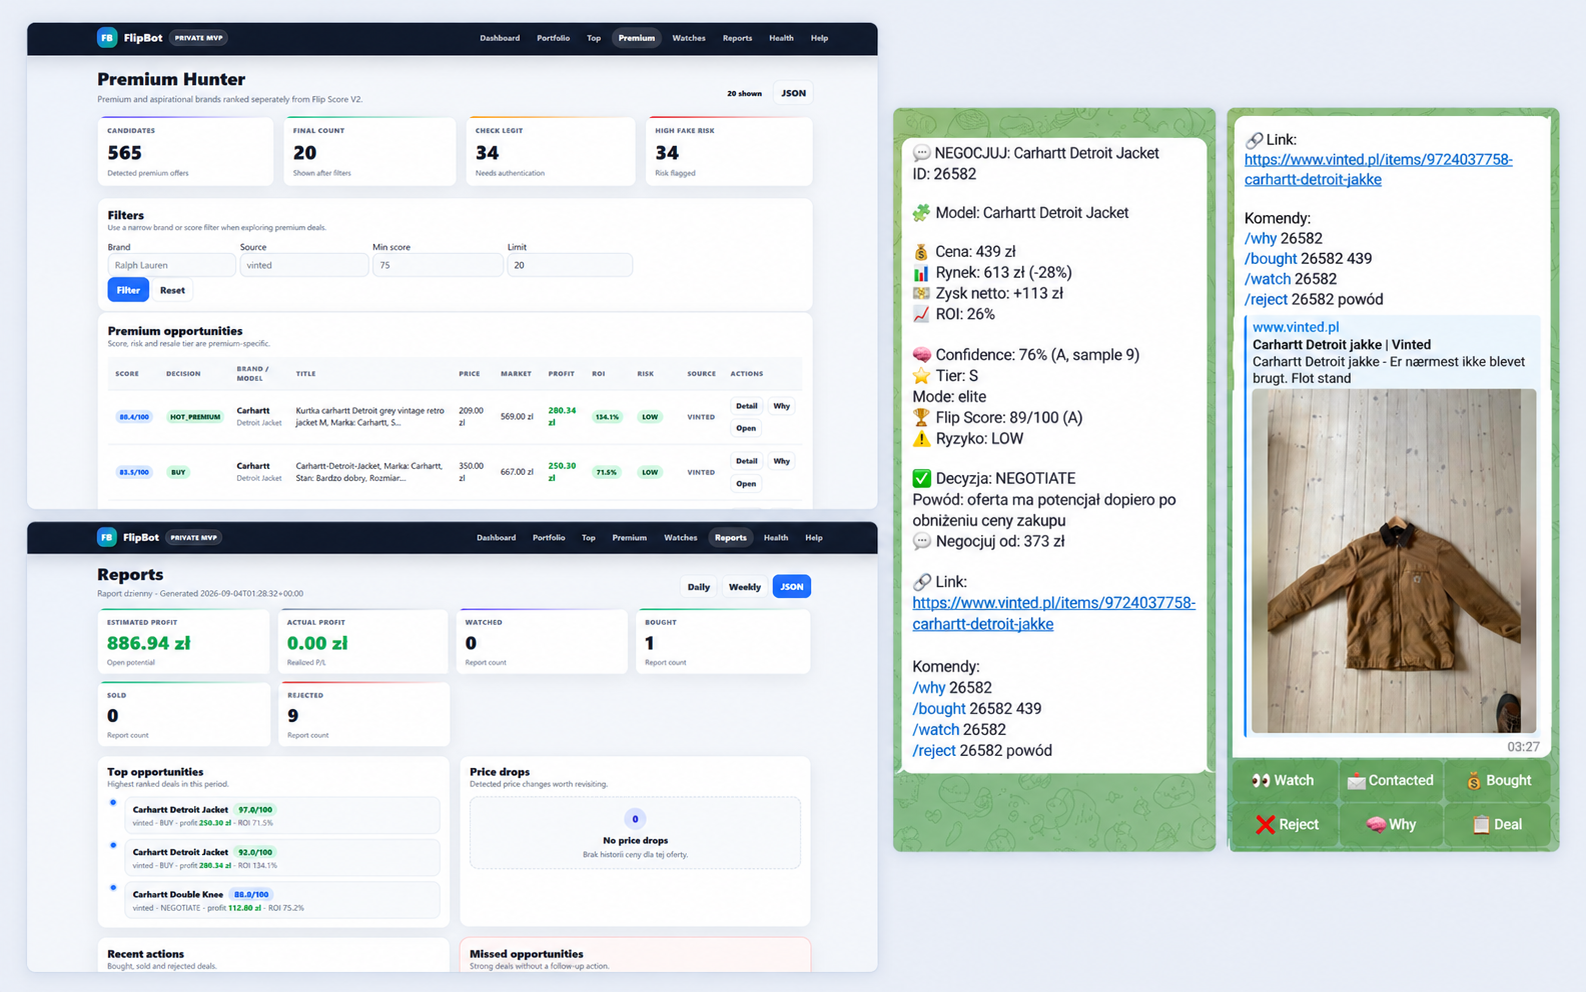The width and height of the screenshot is (1586, 992).
Task: Click the active Premium nav item in Premium Hunter
Action: pos(636,38)
